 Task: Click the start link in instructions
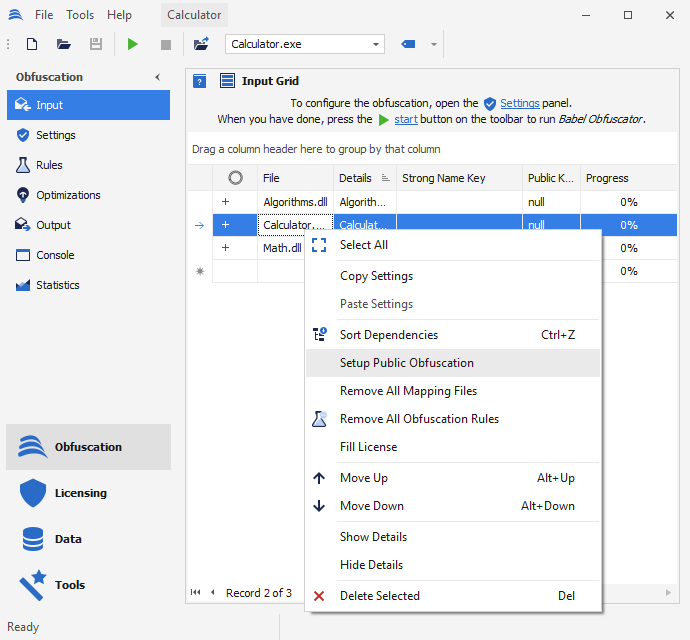pyautogui.click(x=405, y=119)
